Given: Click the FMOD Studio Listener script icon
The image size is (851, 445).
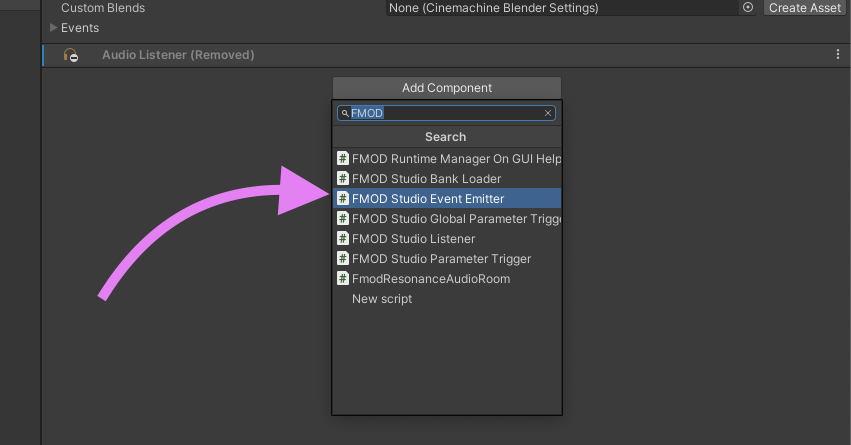Looking at the screenshot, I should 343,239.
